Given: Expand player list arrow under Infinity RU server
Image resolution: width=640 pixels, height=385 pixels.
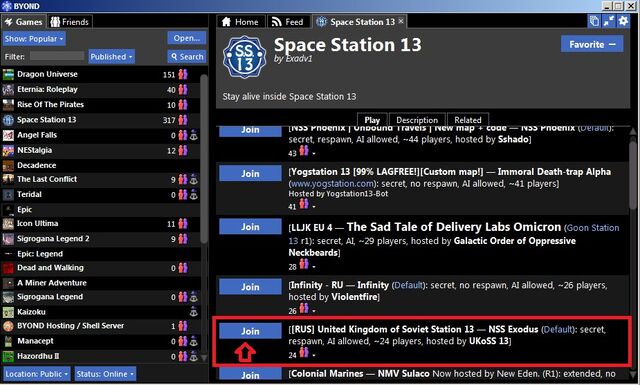Looking at the screenshot, I should [314, 311].
